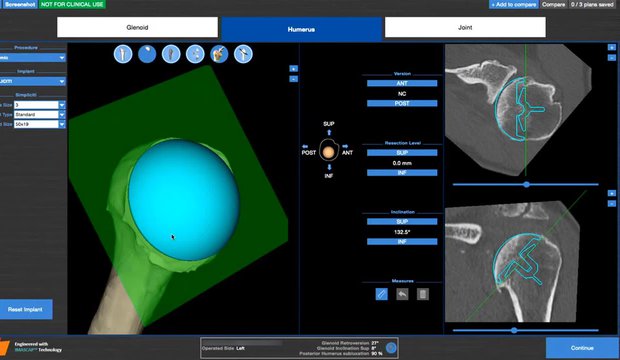Click the shoulder joint with scapula icon

coord(219,54)
